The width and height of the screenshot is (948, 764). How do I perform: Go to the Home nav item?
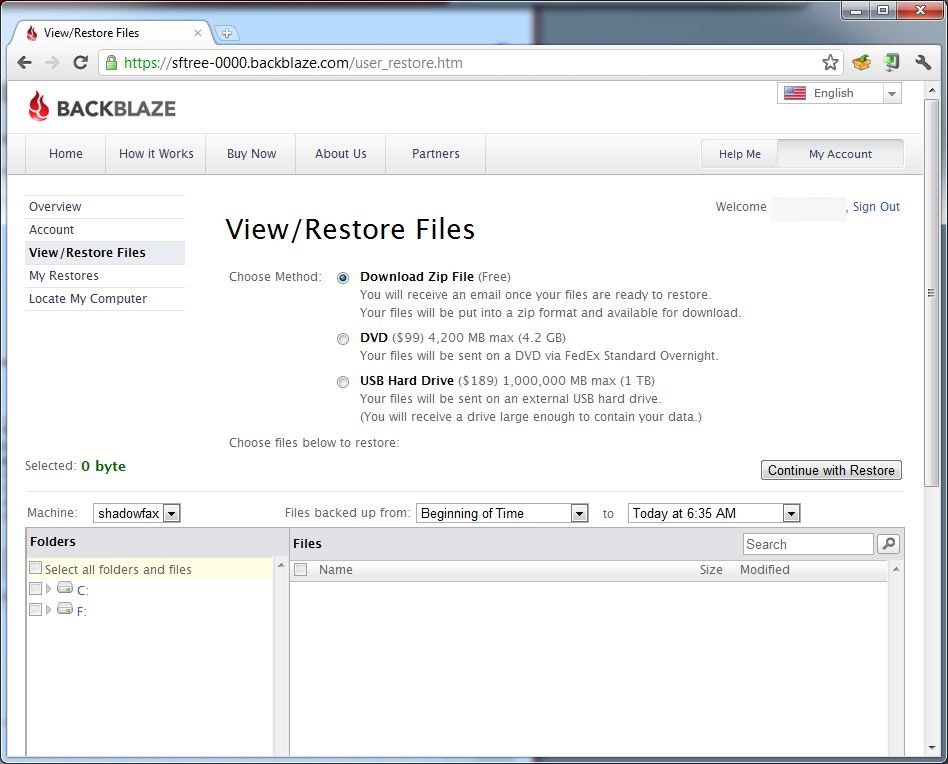tap(65, 154)
